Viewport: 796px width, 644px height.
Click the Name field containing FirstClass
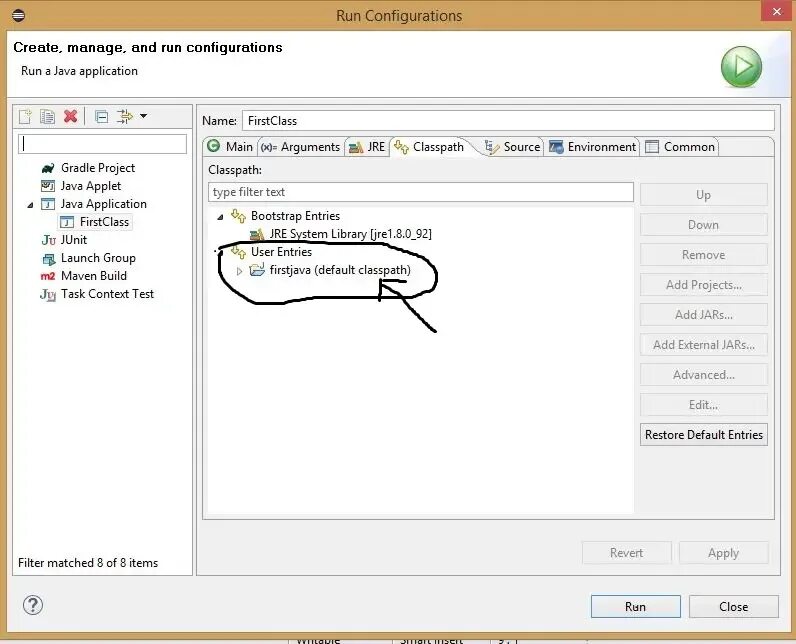(x=508, y=121)
